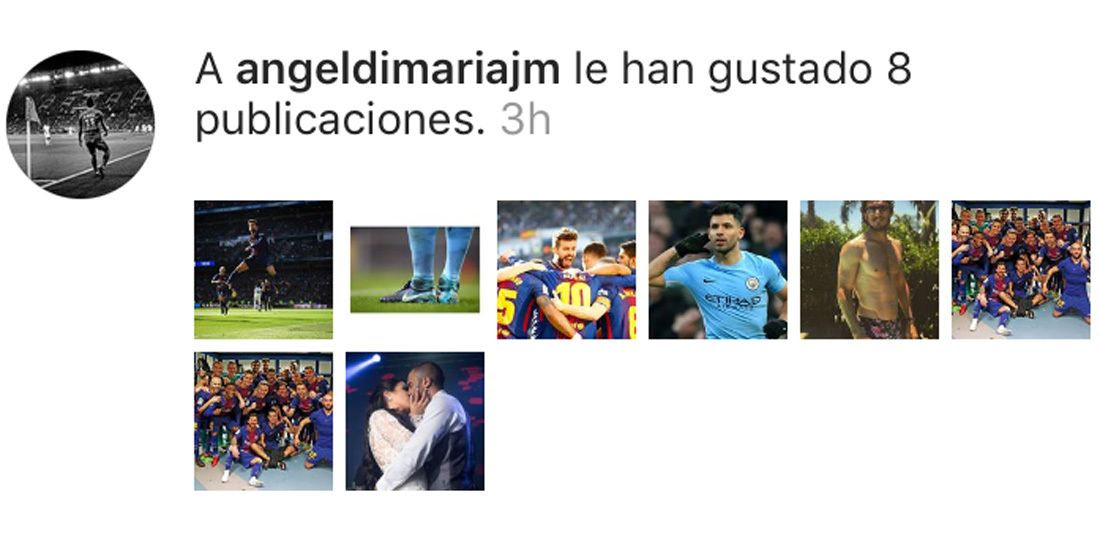This screenshot has width=1100, height=557.
Task: Open the angeldimariajm profile link
Action: pos(398,69)
